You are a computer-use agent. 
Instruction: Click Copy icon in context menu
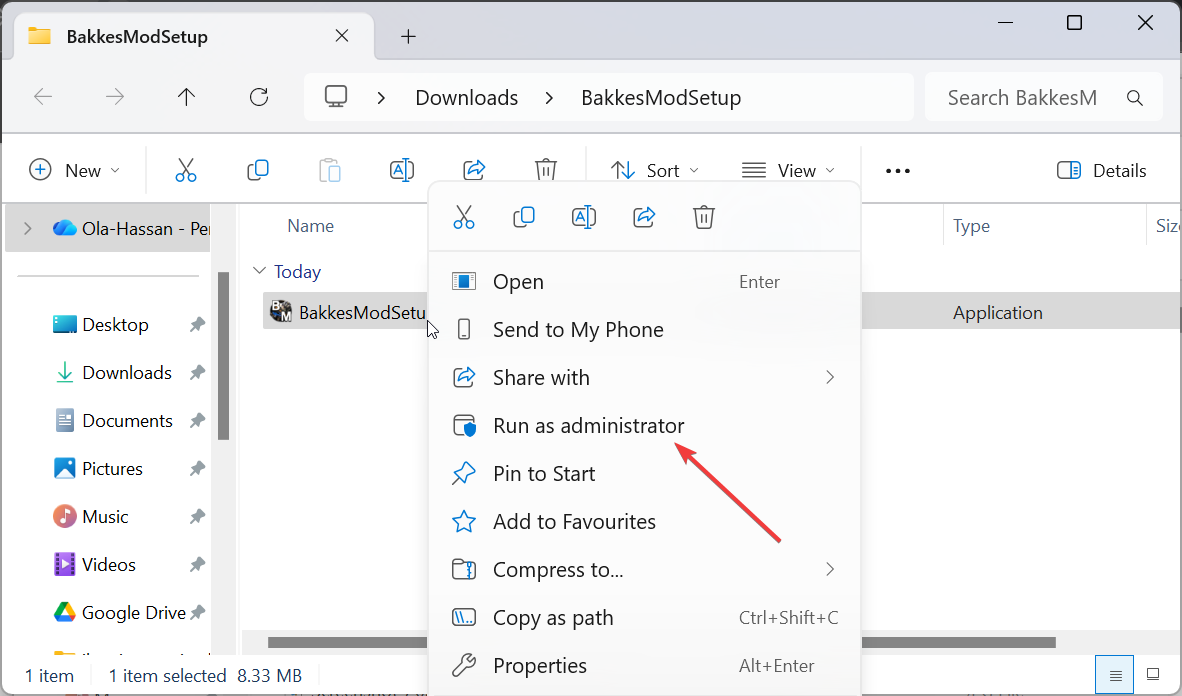tap(524, 217)
